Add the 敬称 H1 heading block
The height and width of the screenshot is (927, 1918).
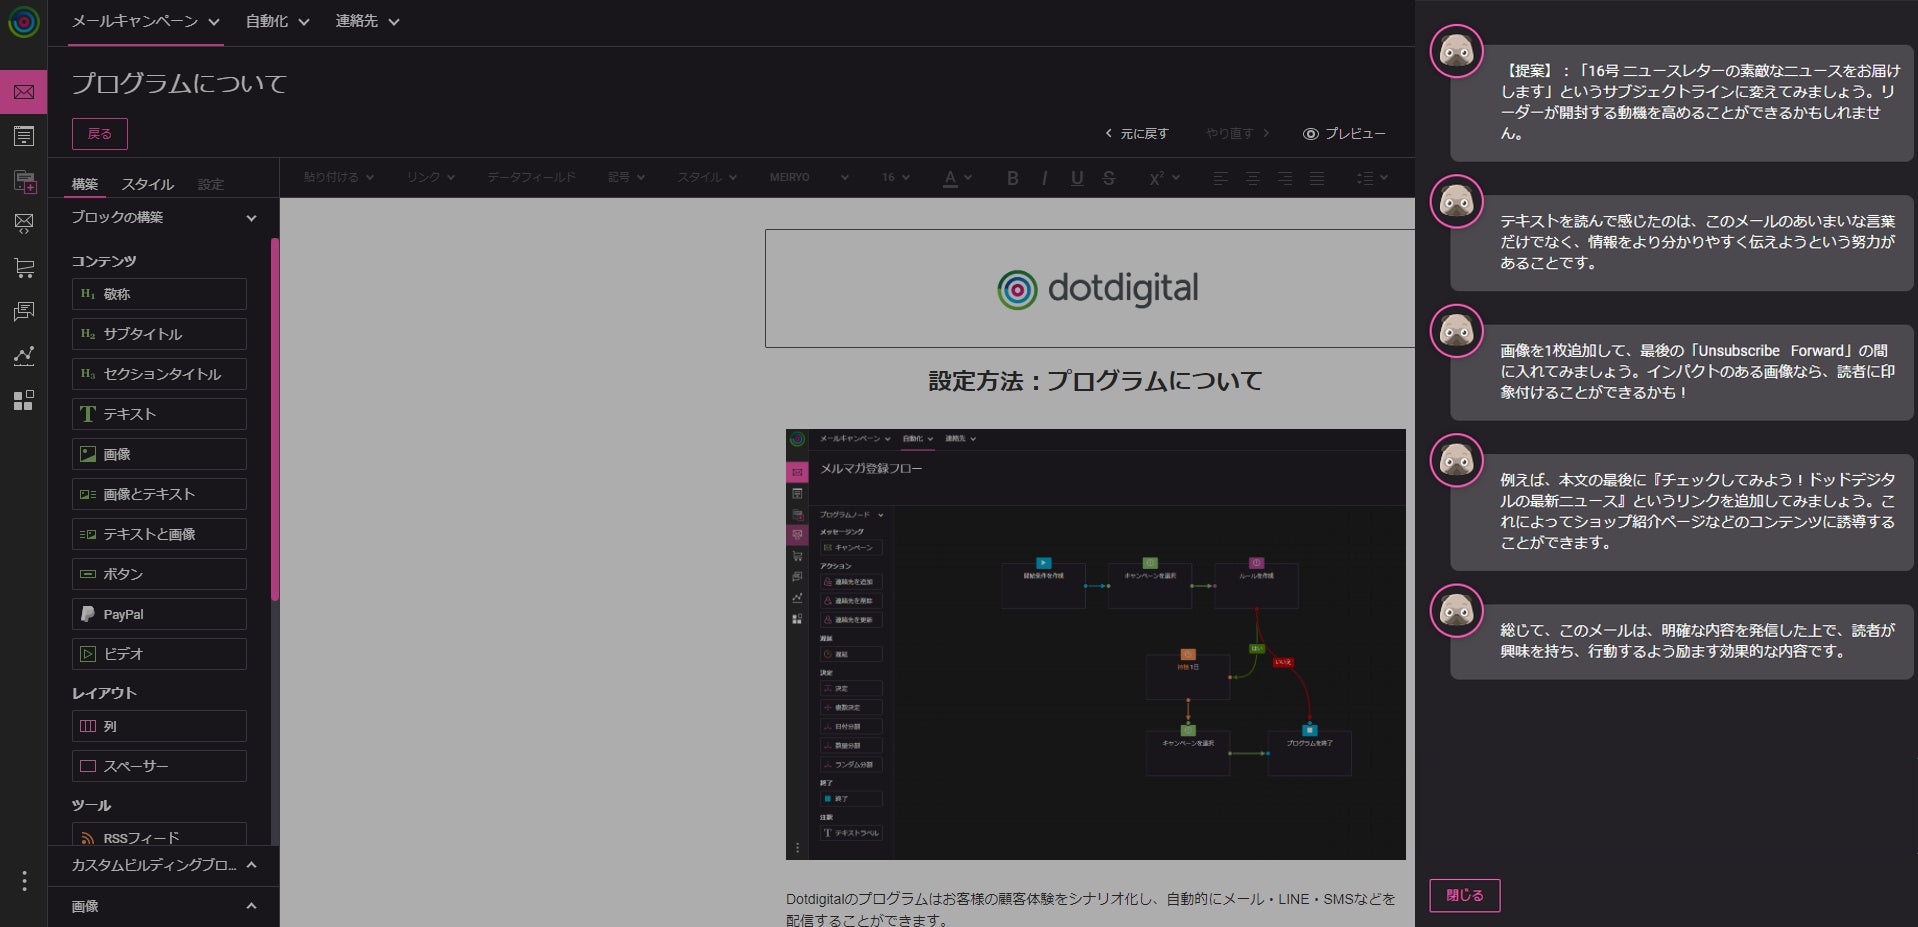[159, 294]
